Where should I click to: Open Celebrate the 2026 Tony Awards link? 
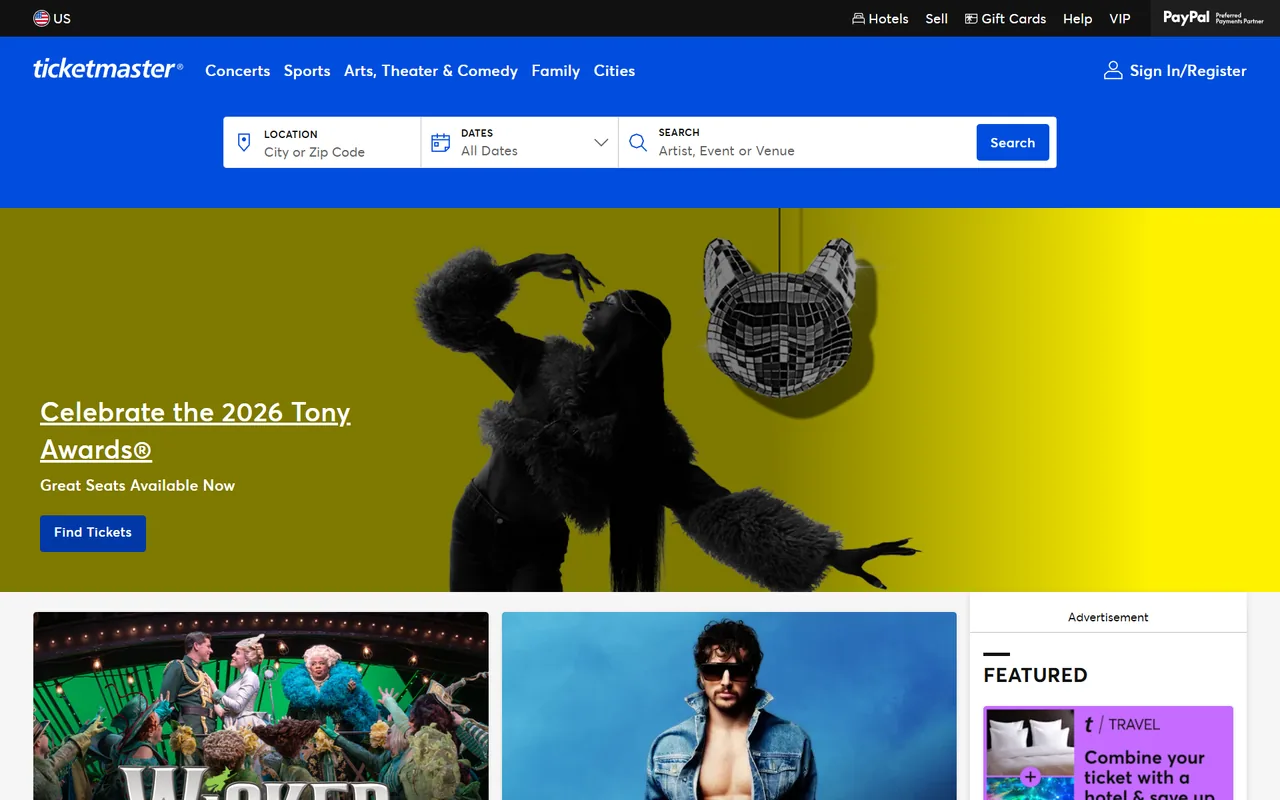[195, 431]
